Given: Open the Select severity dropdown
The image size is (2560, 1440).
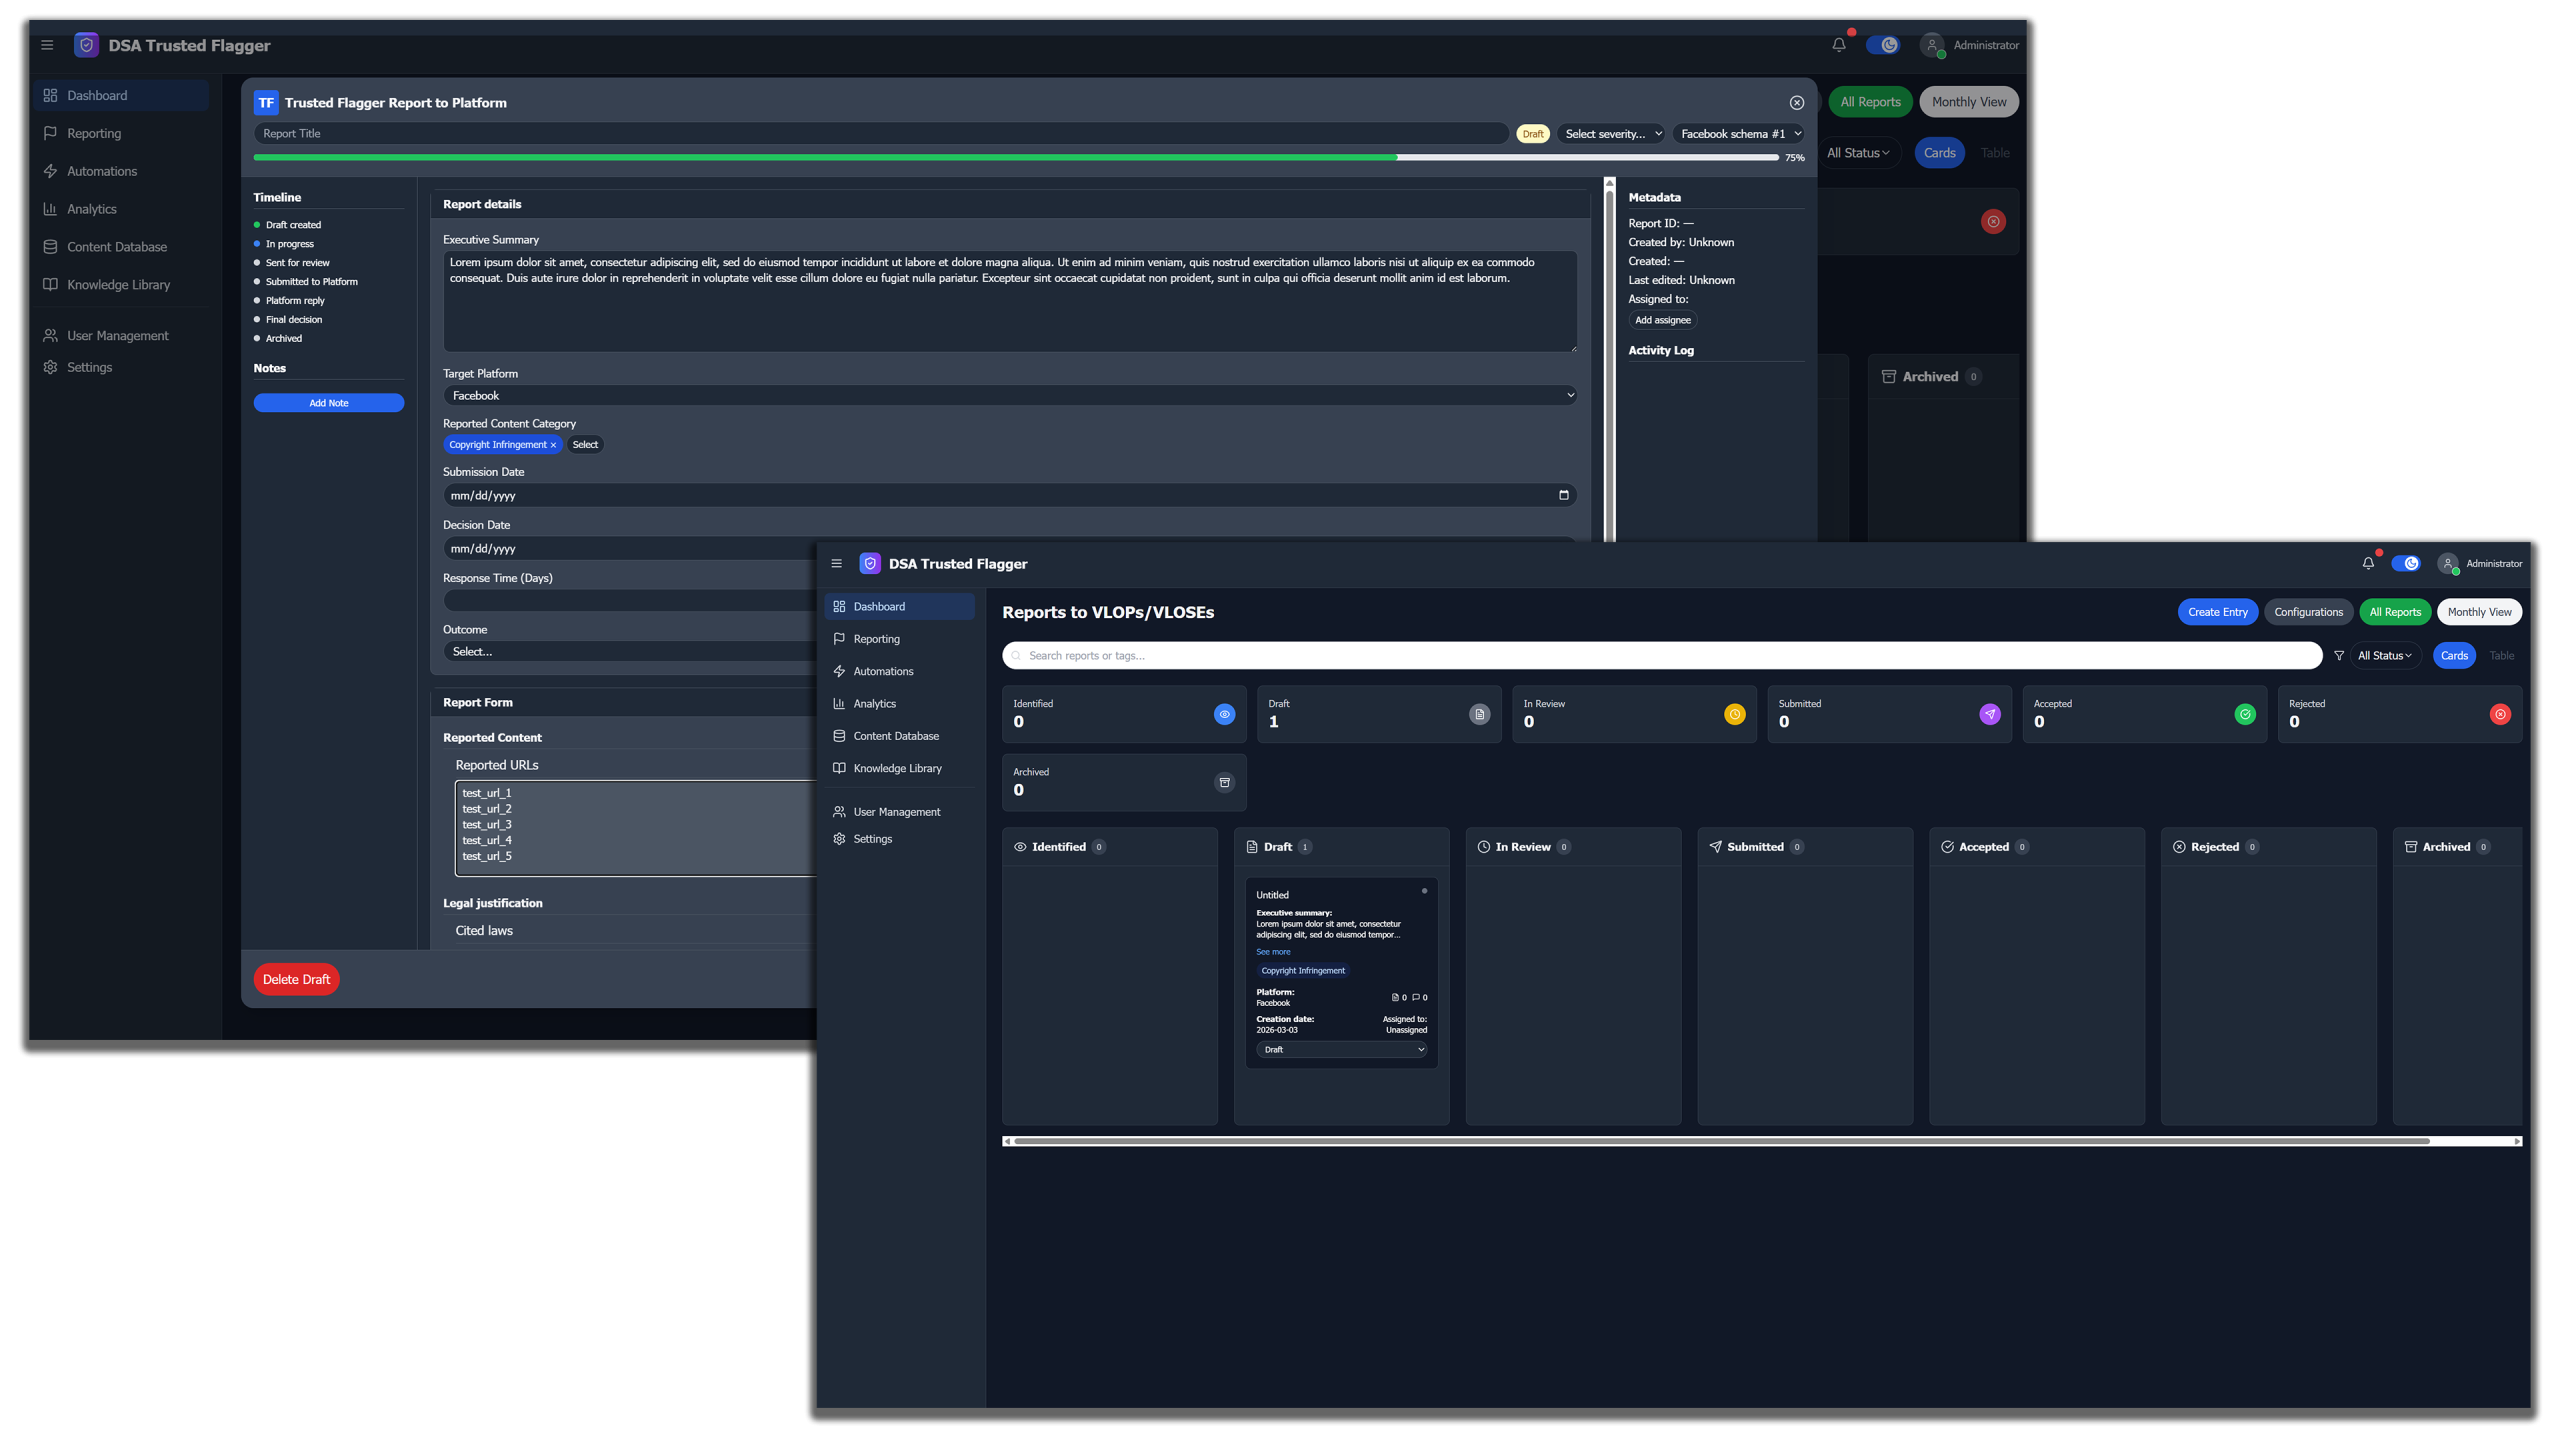Looking at the screenshot, I should coord(1611,134).
